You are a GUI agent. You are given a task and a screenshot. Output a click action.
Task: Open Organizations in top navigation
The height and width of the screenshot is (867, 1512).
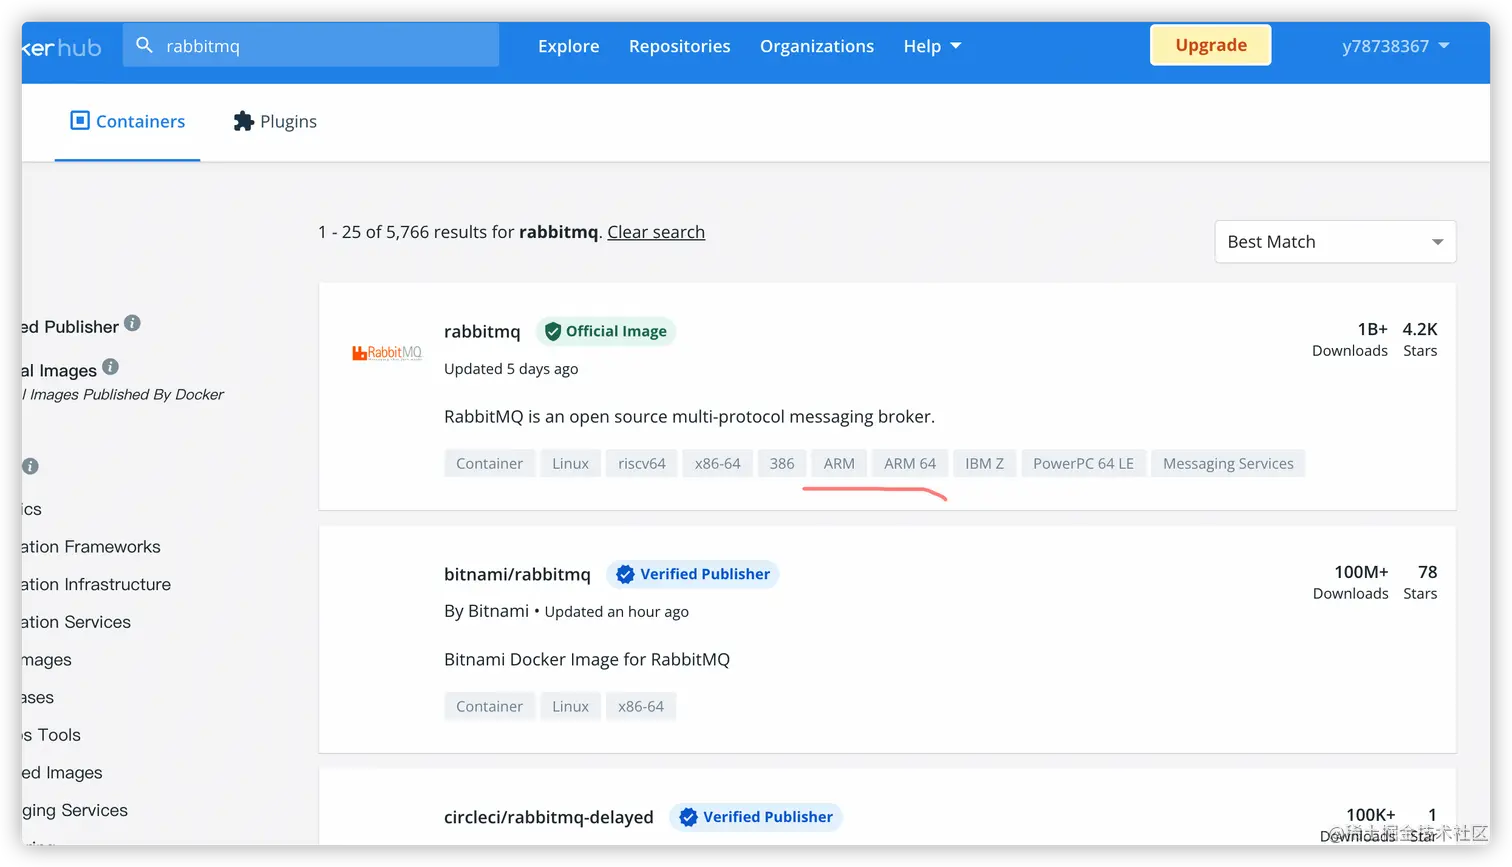pos(817,46)
